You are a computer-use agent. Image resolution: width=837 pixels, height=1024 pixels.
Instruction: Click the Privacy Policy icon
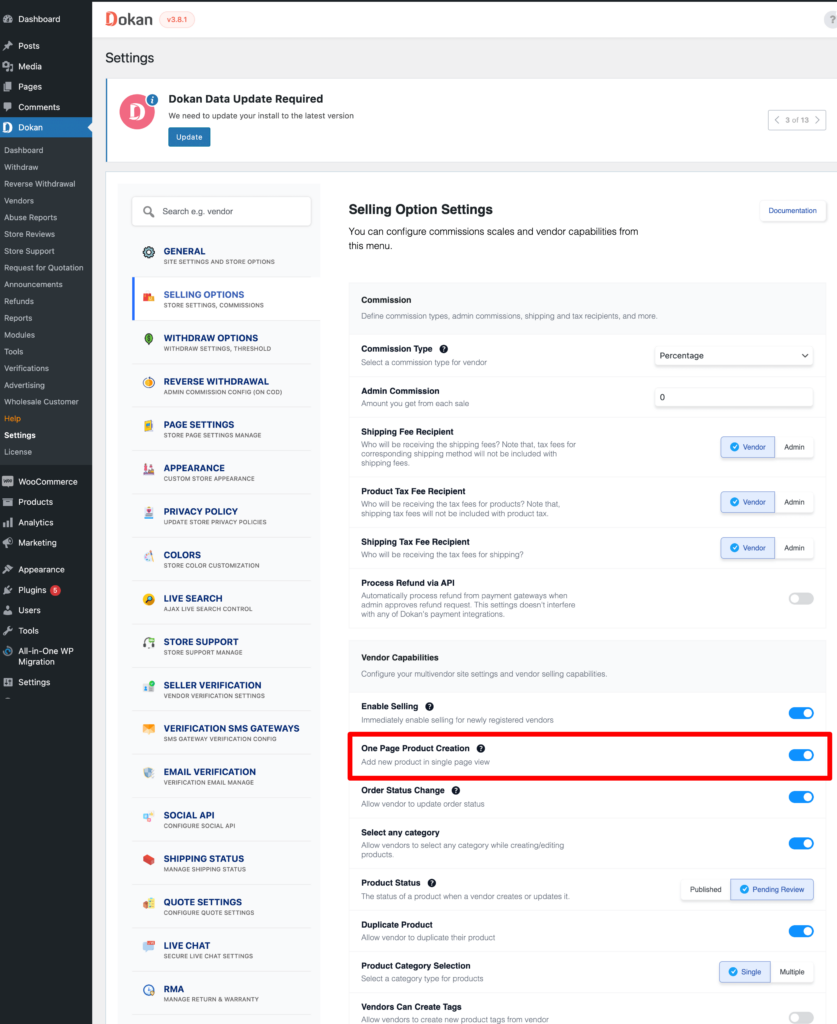click(149, 513)
